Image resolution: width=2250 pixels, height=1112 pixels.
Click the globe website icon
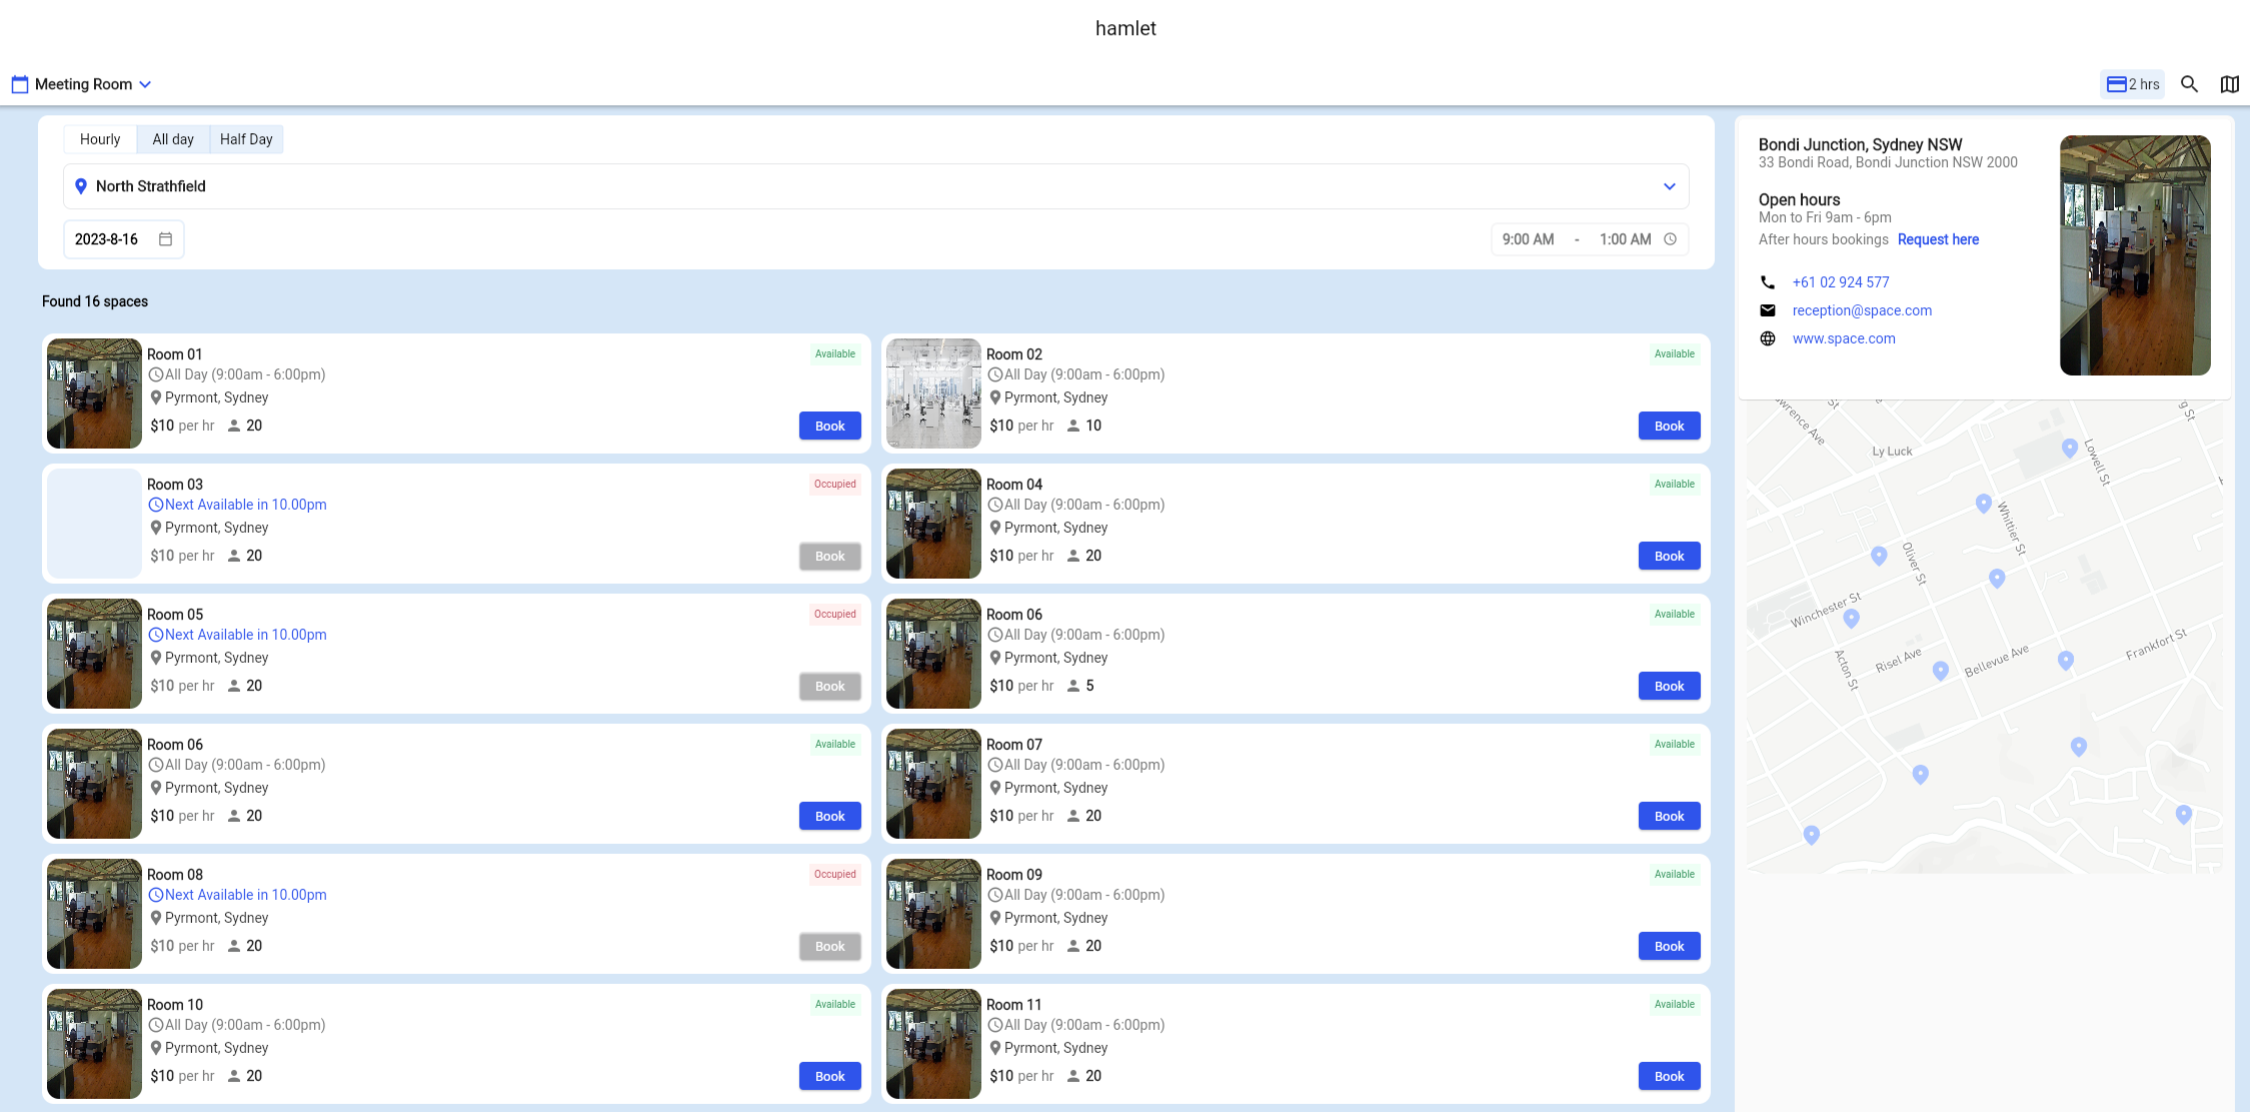(1767, 338)
